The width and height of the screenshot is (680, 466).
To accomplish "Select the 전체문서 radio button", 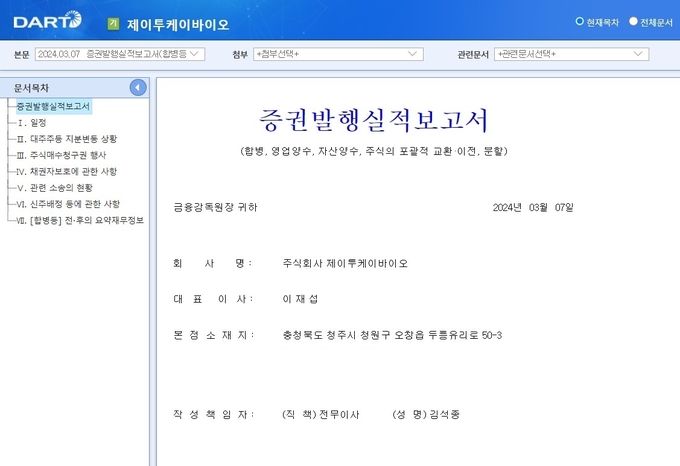I will point(633,21).
